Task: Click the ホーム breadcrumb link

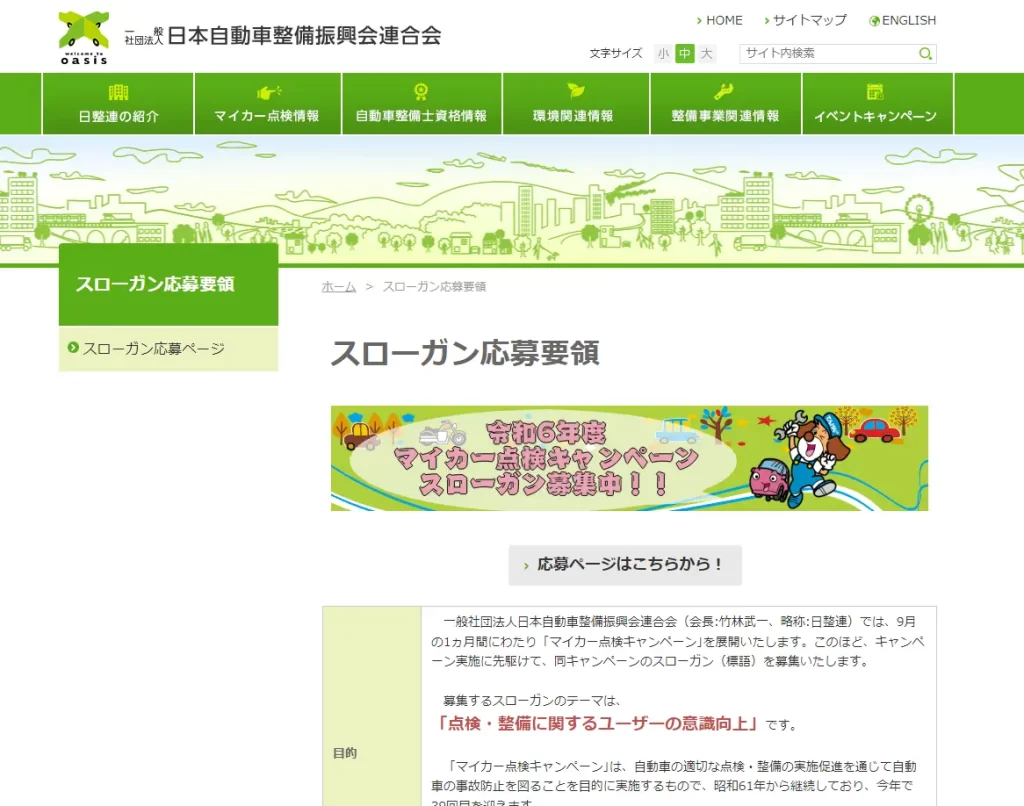Action: (x=338, y=287)
